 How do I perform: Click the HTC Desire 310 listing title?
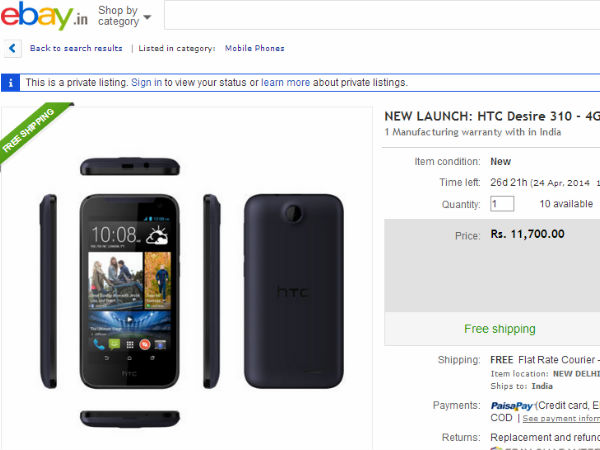(x=492, y=115)
